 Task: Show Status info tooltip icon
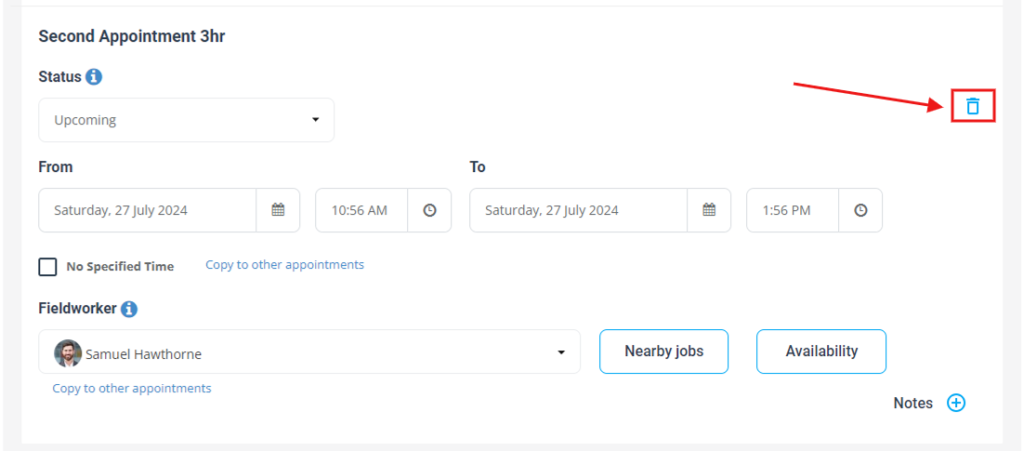(94, 77)
